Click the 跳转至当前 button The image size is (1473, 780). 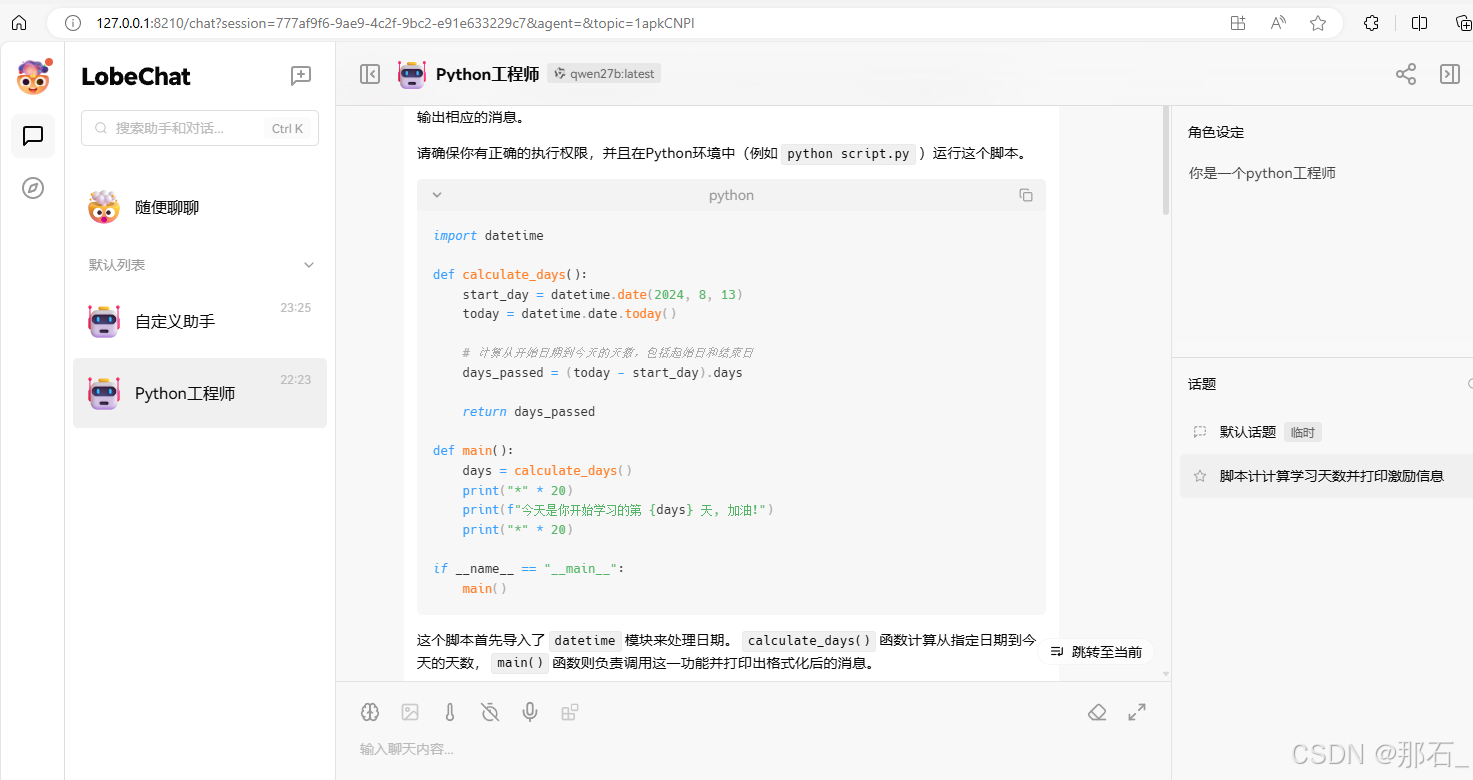1097,652
